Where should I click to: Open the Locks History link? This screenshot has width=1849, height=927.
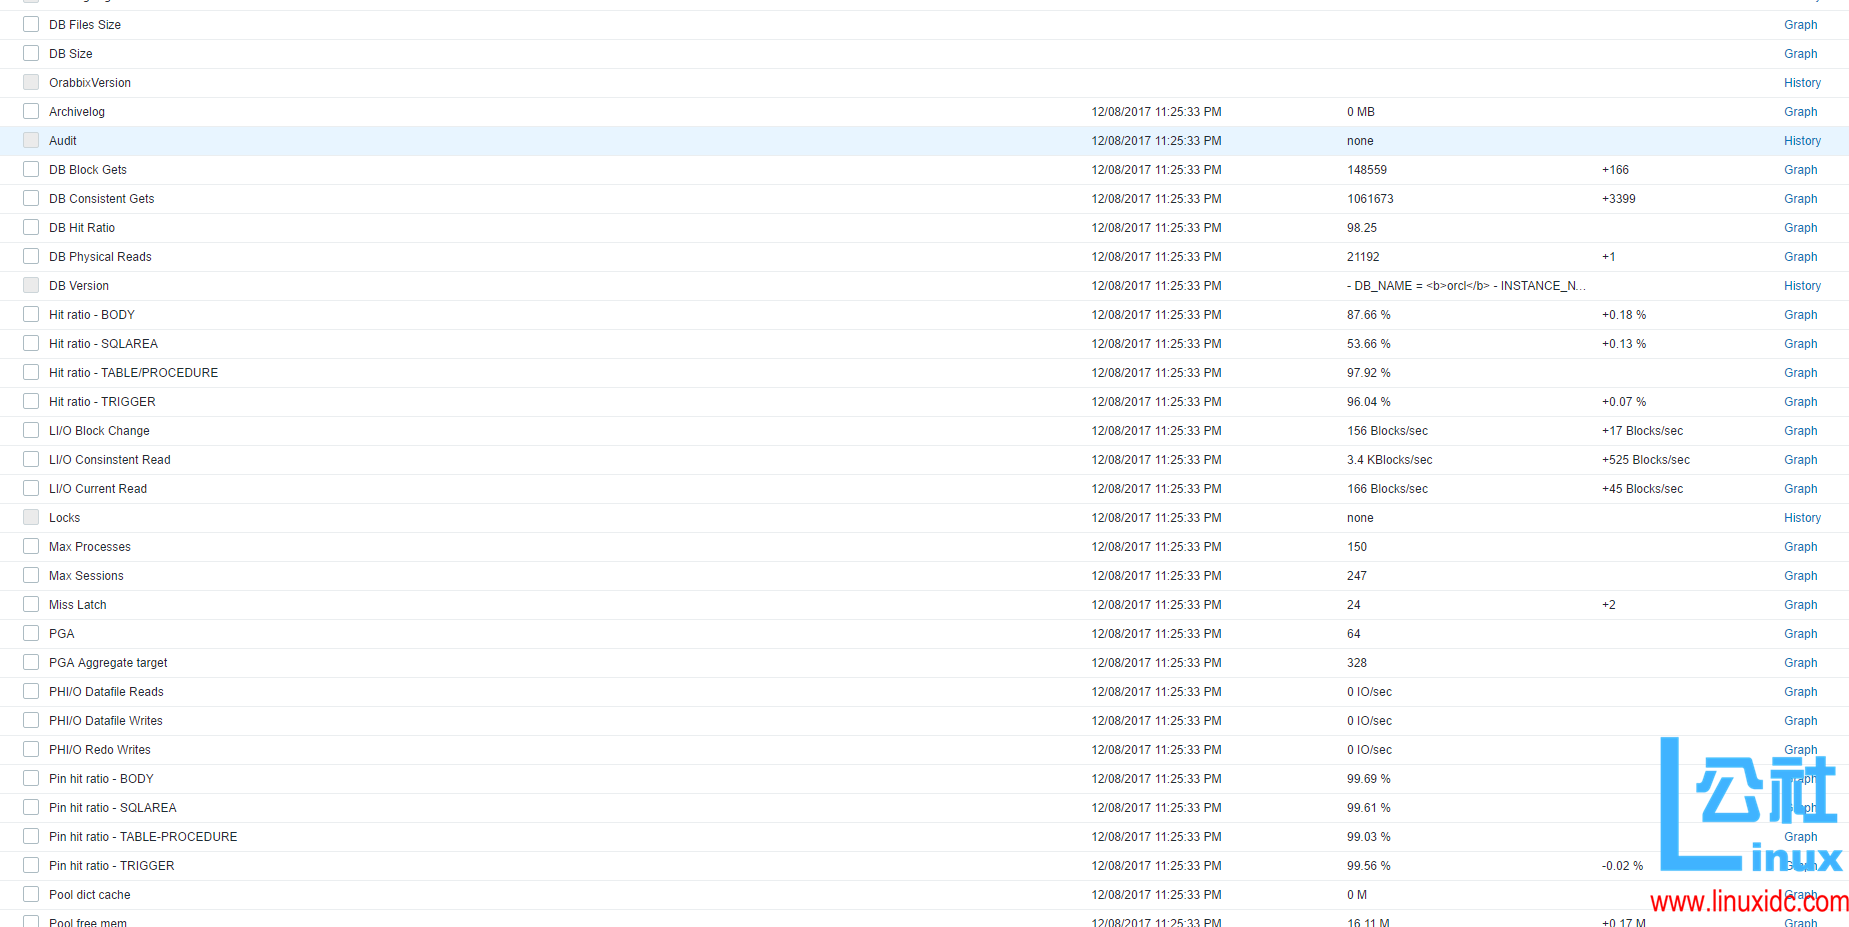click(x=1802, y=518)
